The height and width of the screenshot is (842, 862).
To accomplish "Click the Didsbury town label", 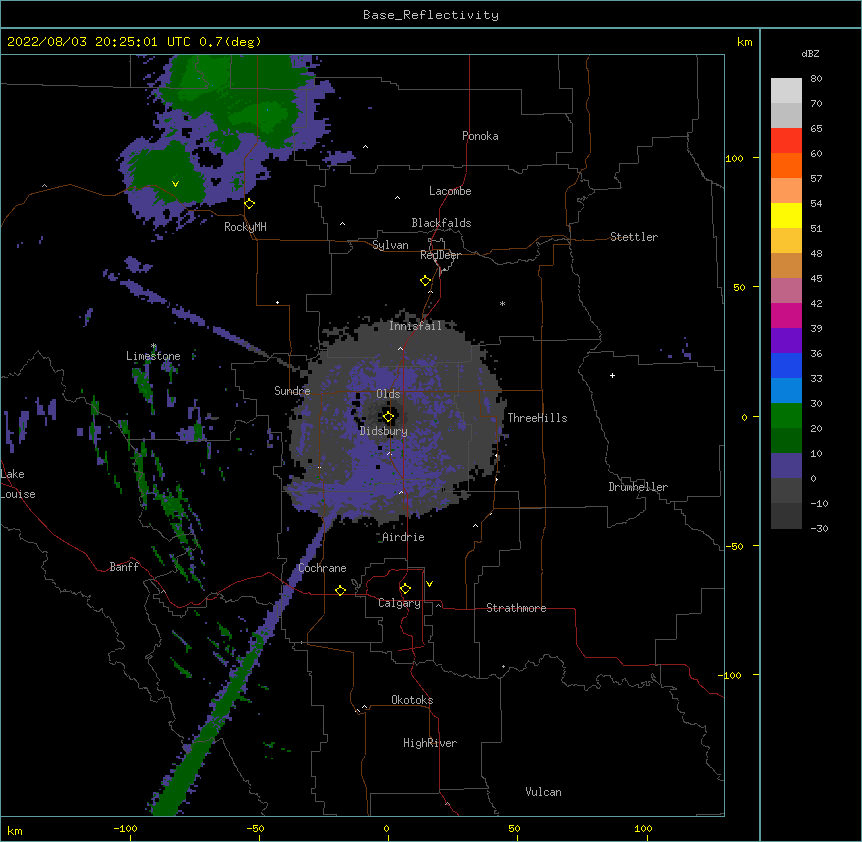I will 384,431.
